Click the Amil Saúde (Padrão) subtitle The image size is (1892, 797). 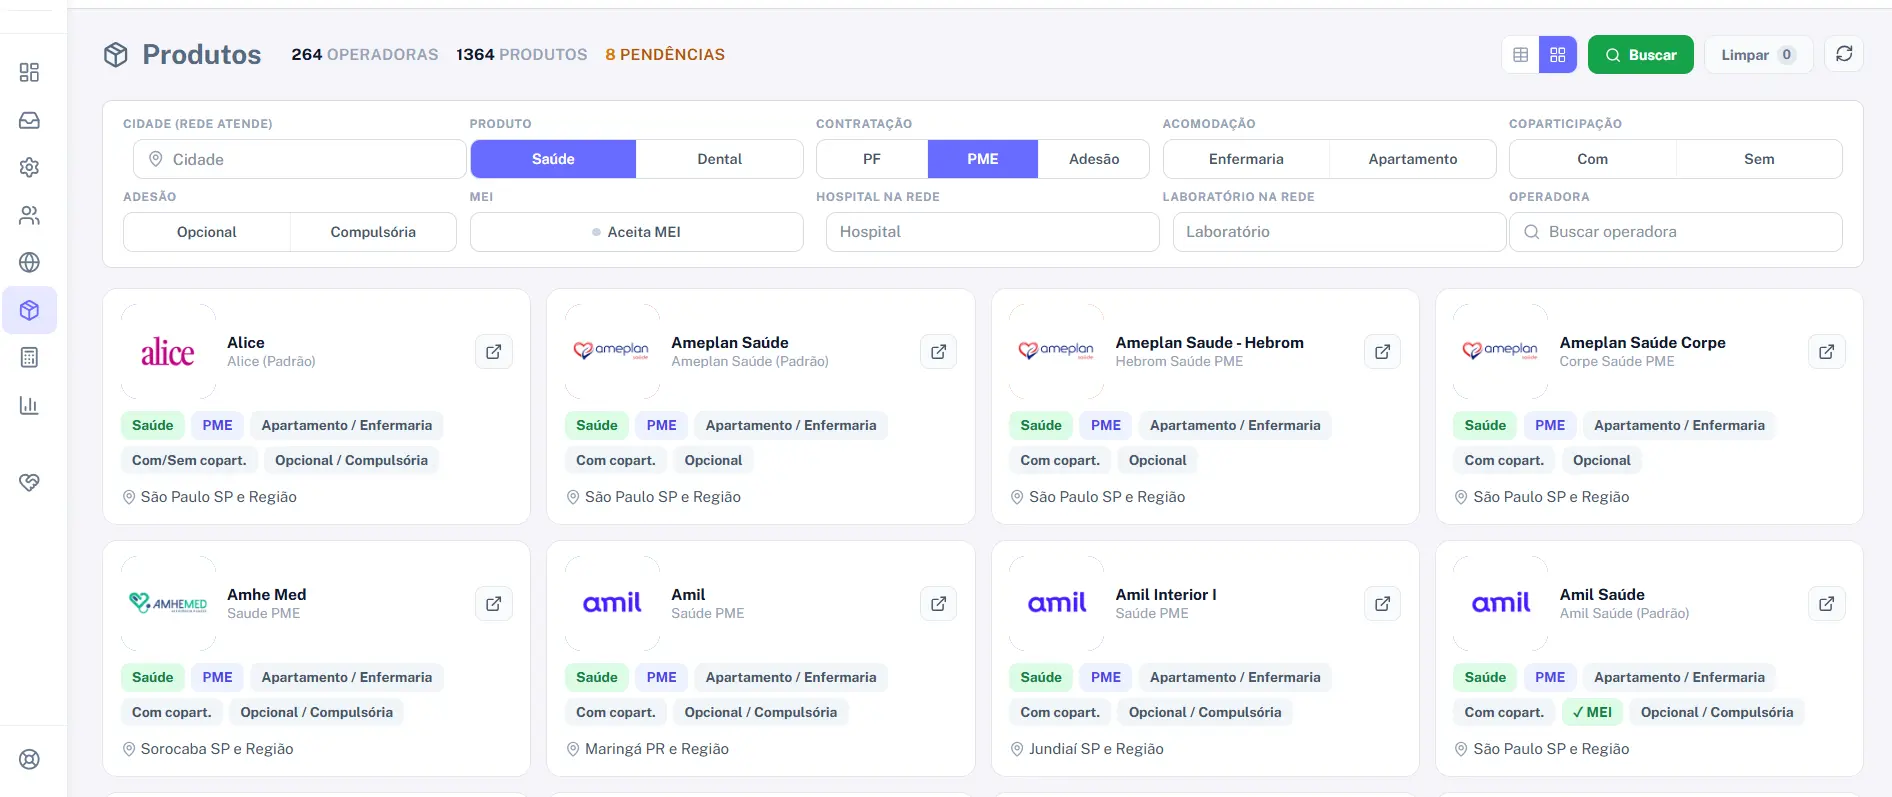[x=1624, y=613]
